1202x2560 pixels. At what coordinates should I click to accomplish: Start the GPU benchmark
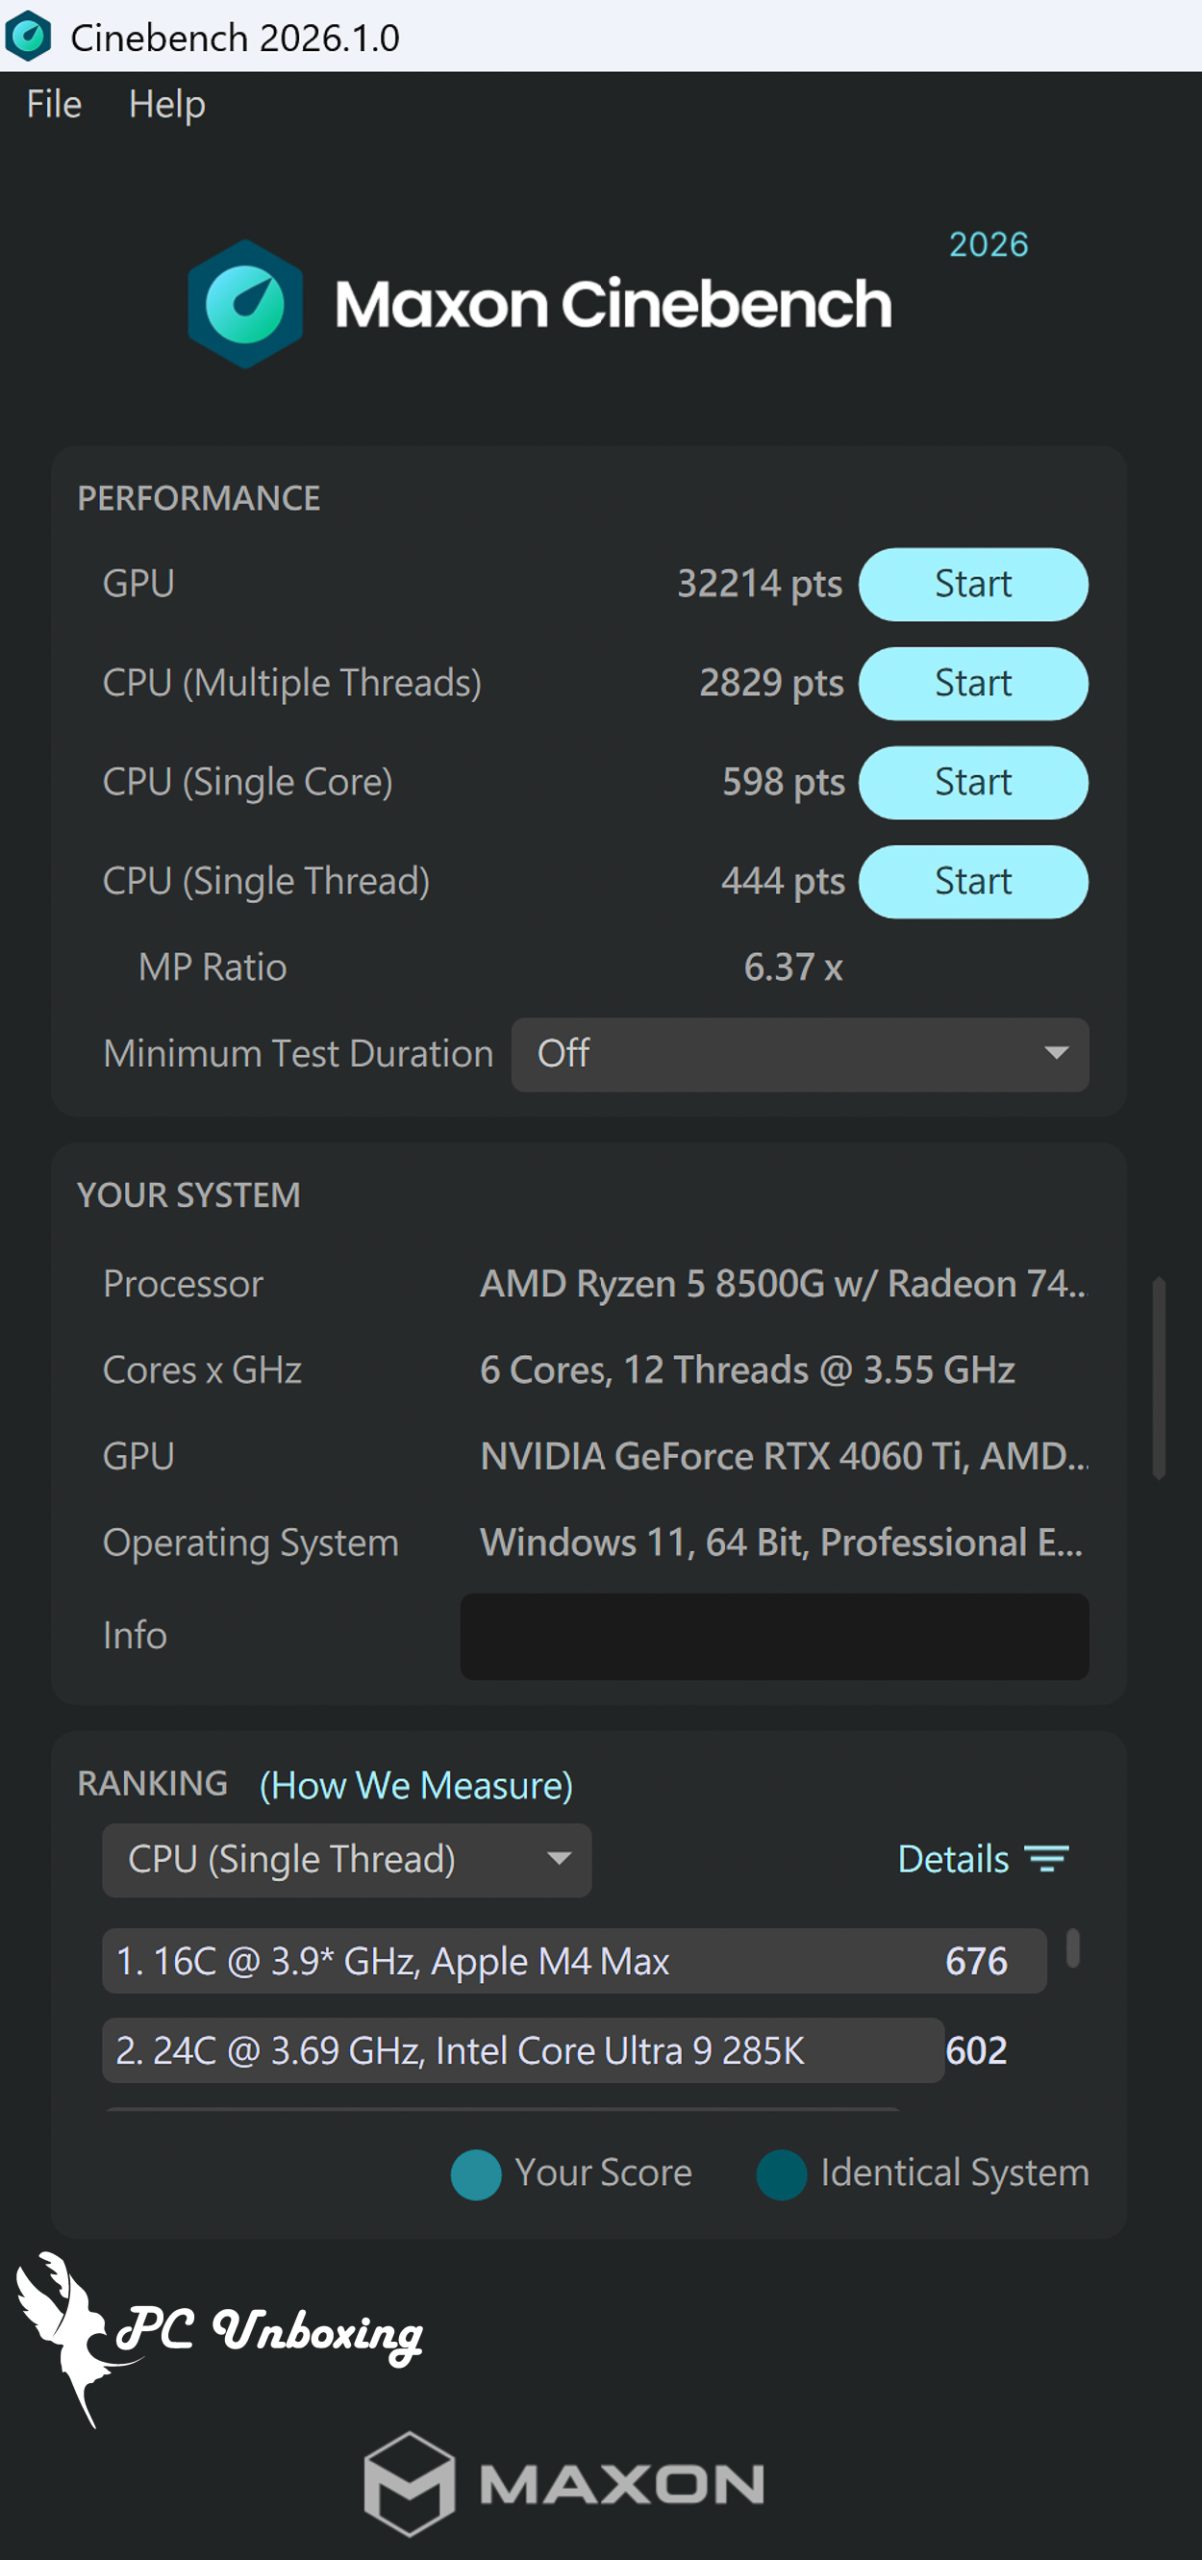tap(973, 584)
